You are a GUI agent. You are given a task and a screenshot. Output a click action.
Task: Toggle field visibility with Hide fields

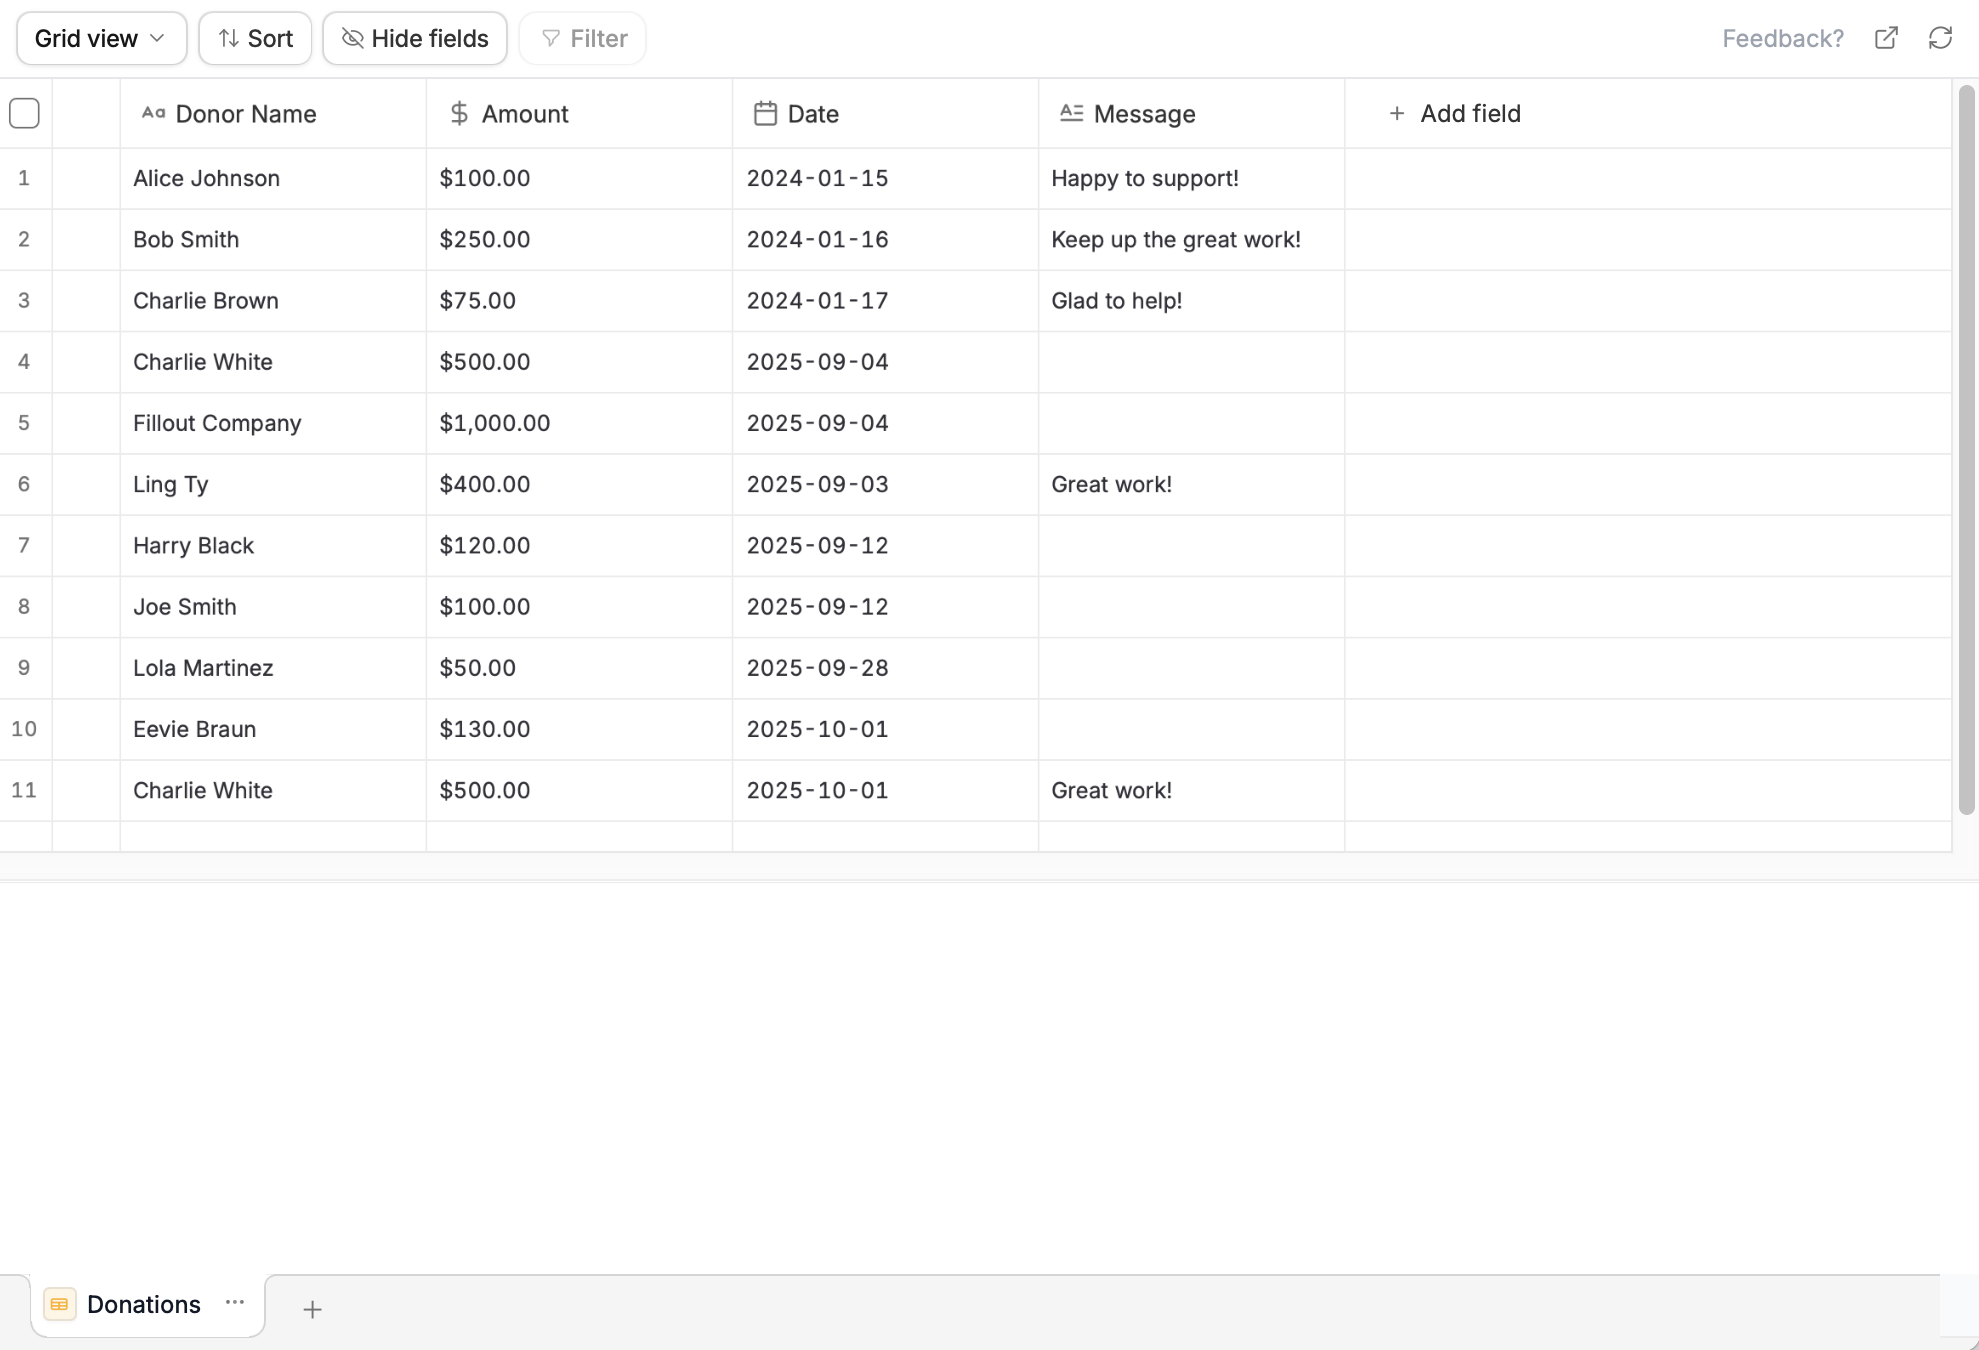point(414,38)
